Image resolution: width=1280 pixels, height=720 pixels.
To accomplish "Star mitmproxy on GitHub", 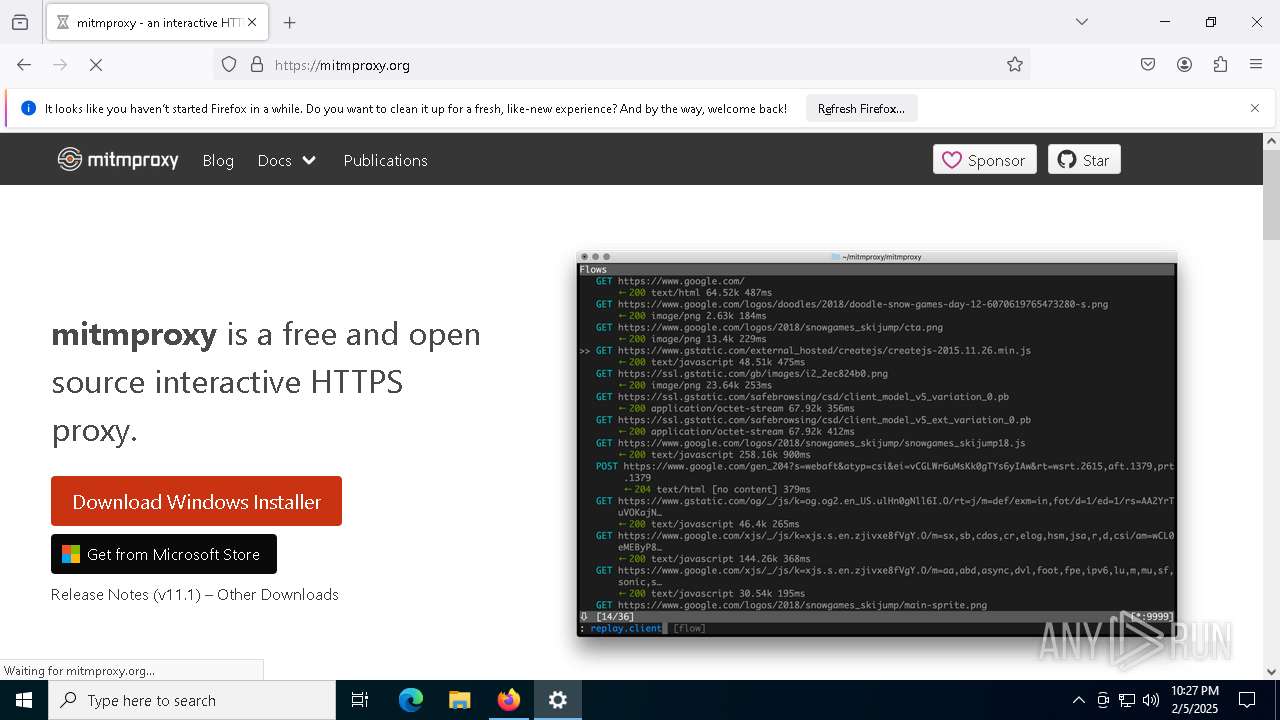I will click(x=1084, y=160).
